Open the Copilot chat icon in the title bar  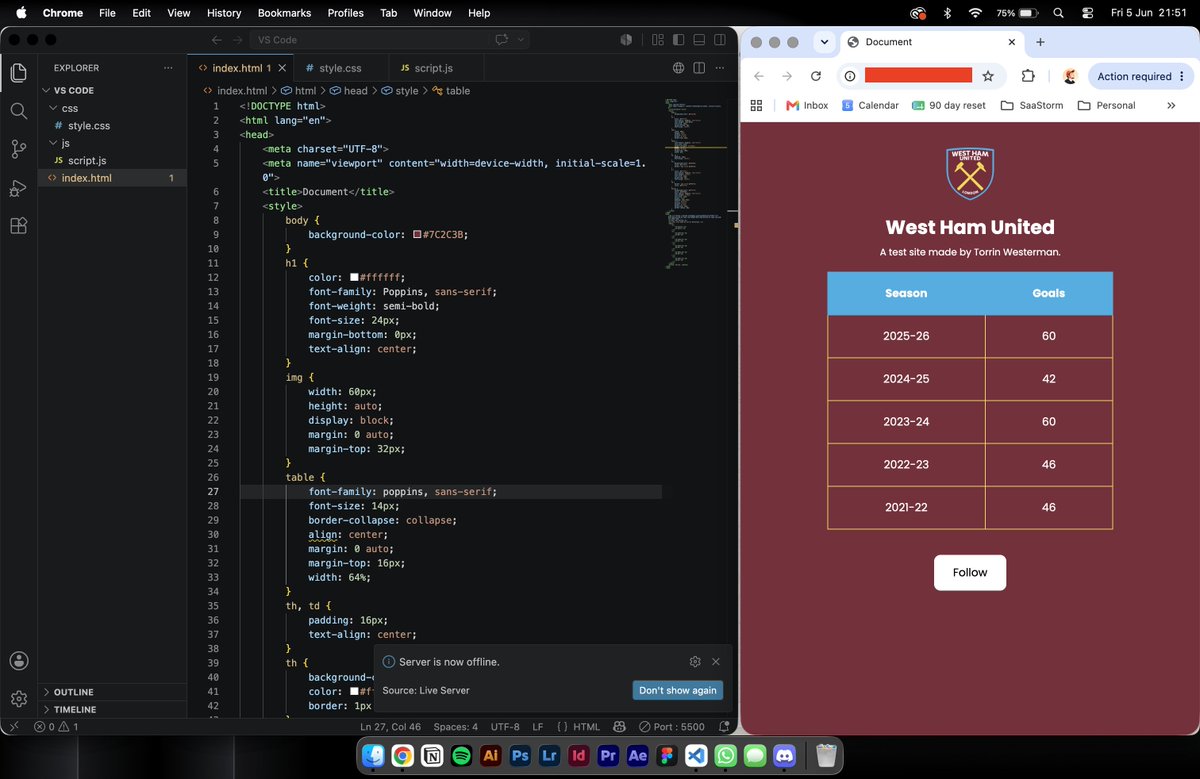tap(502, 40)
